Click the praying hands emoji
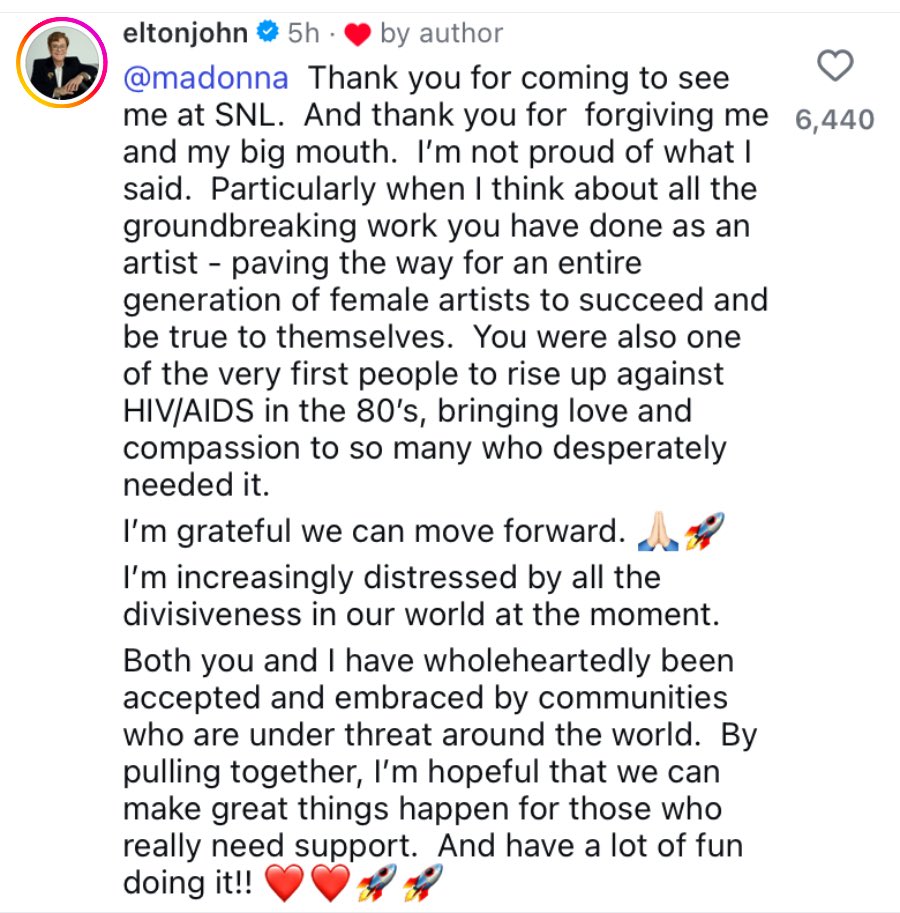 (658, 531)
